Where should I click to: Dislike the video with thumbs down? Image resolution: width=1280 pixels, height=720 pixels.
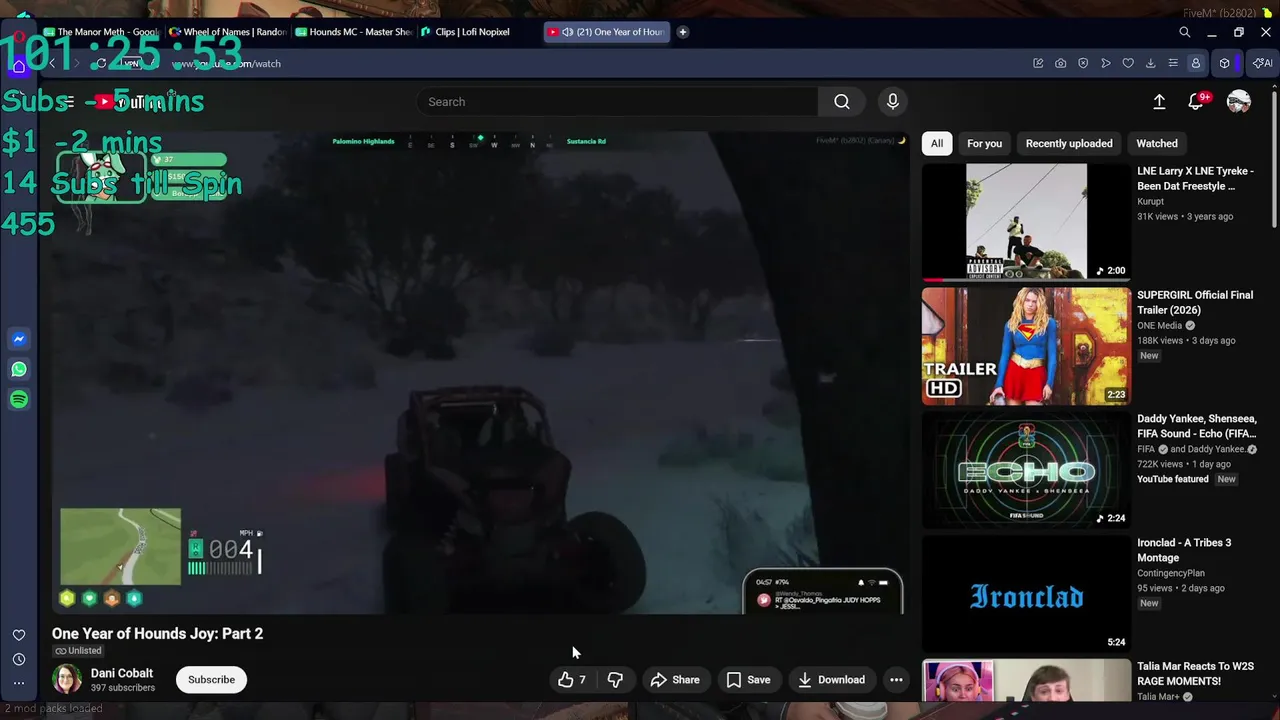coord(615,680)
